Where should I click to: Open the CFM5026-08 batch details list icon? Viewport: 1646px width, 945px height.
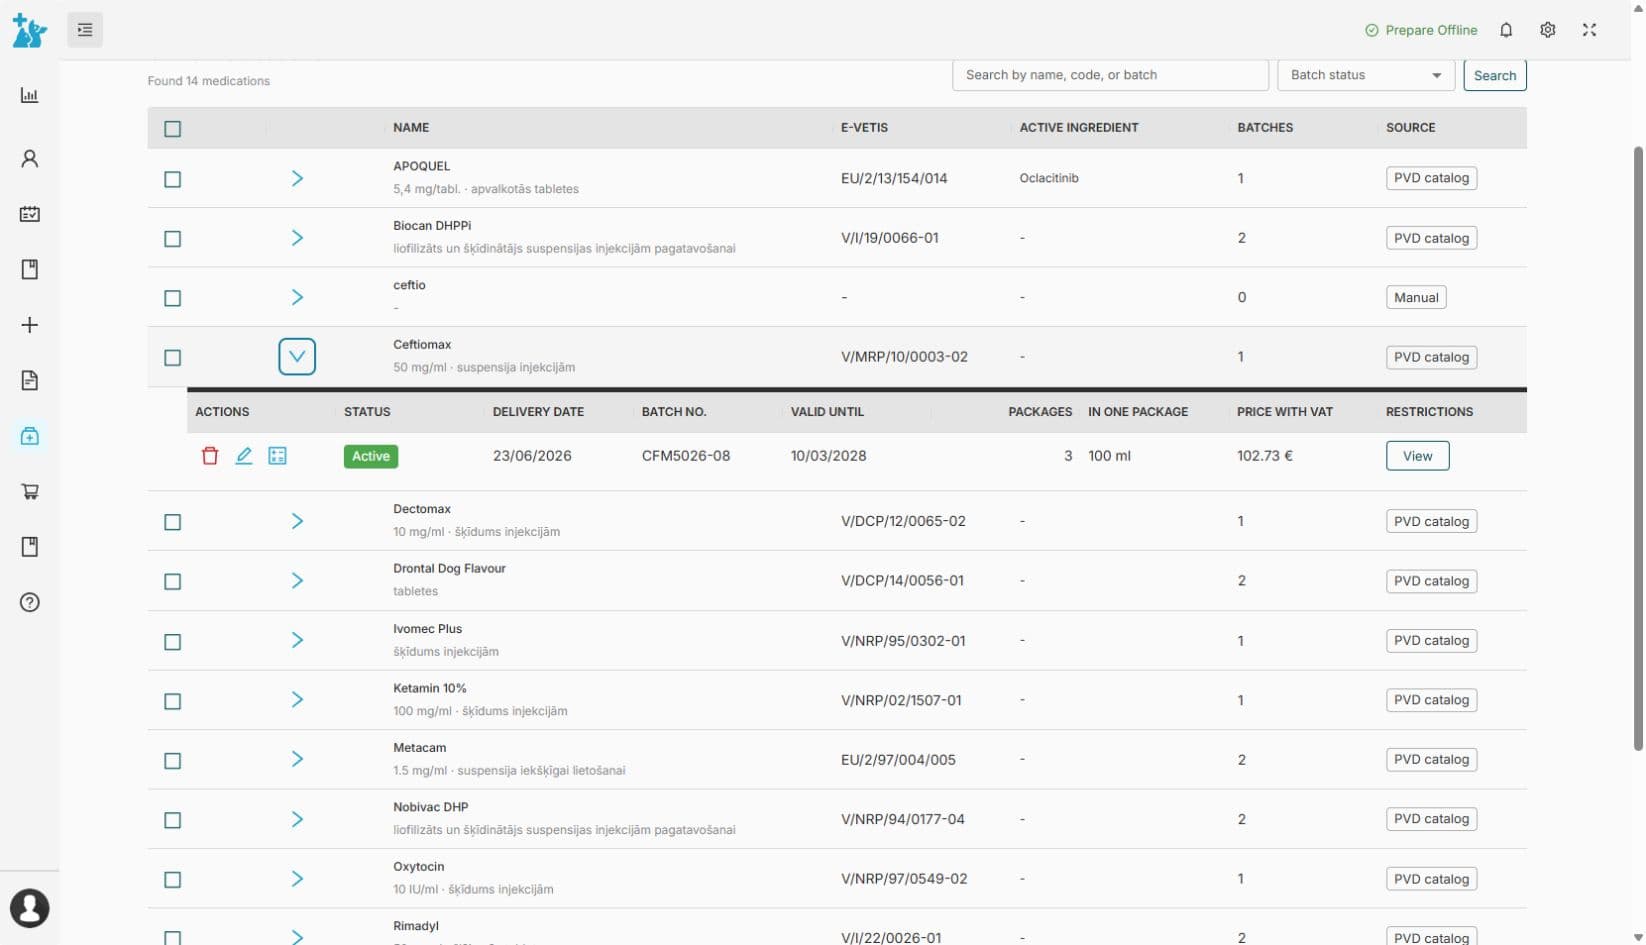278,456
